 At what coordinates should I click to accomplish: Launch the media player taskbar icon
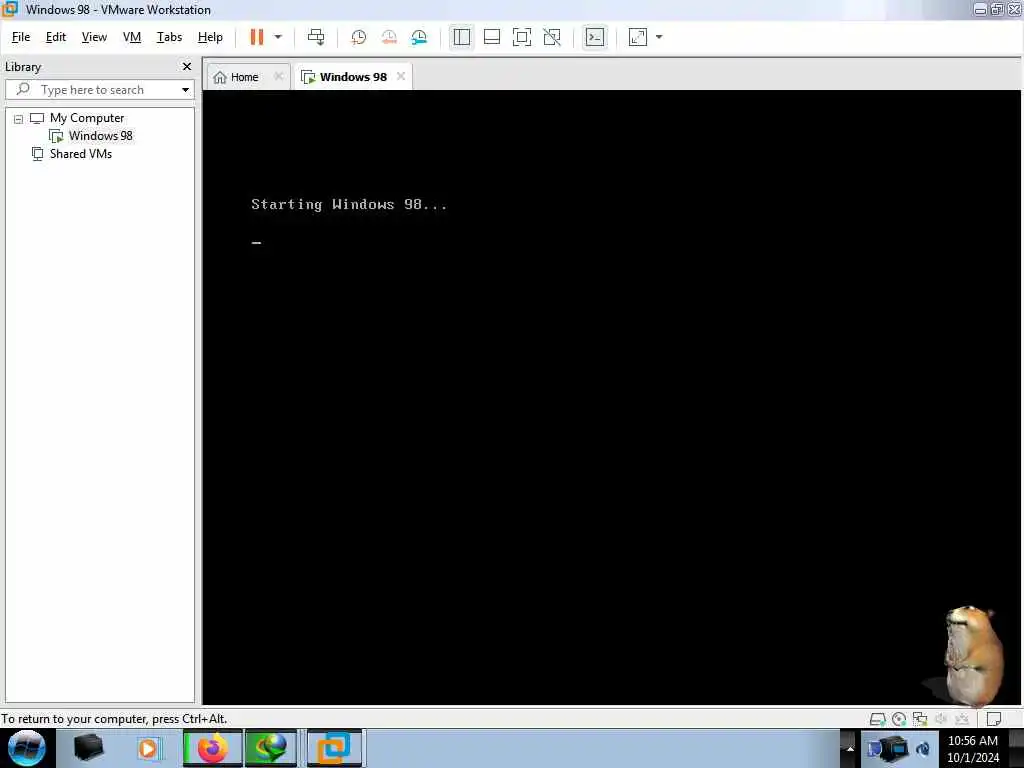coord(148,748)
